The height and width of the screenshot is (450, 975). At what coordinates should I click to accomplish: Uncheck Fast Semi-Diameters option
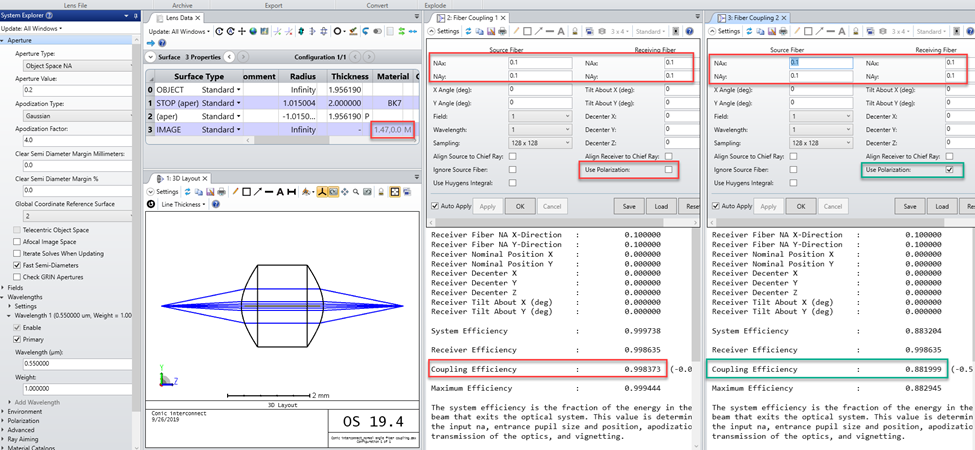[17, 265]
